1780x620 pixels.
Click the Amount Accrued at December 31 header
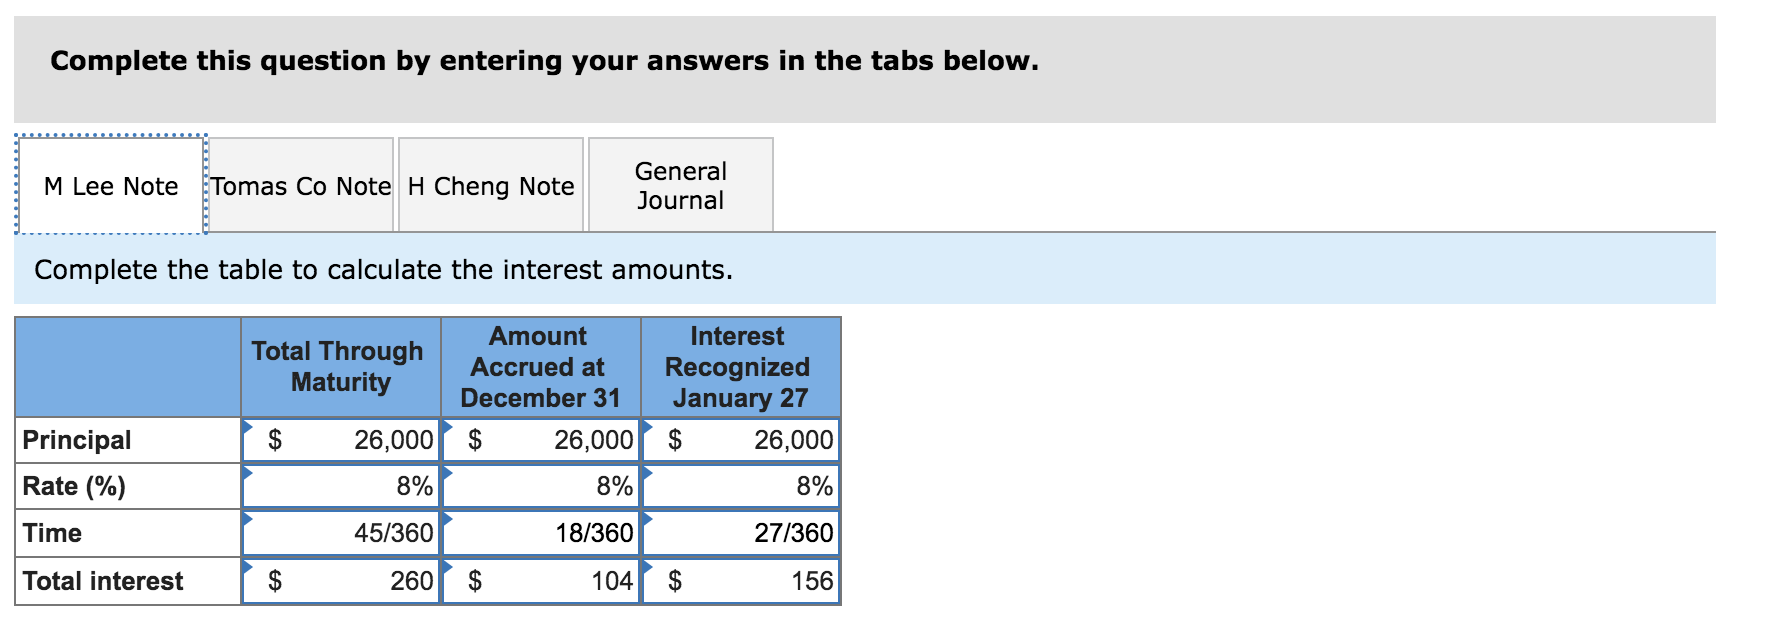coord(541,367)
